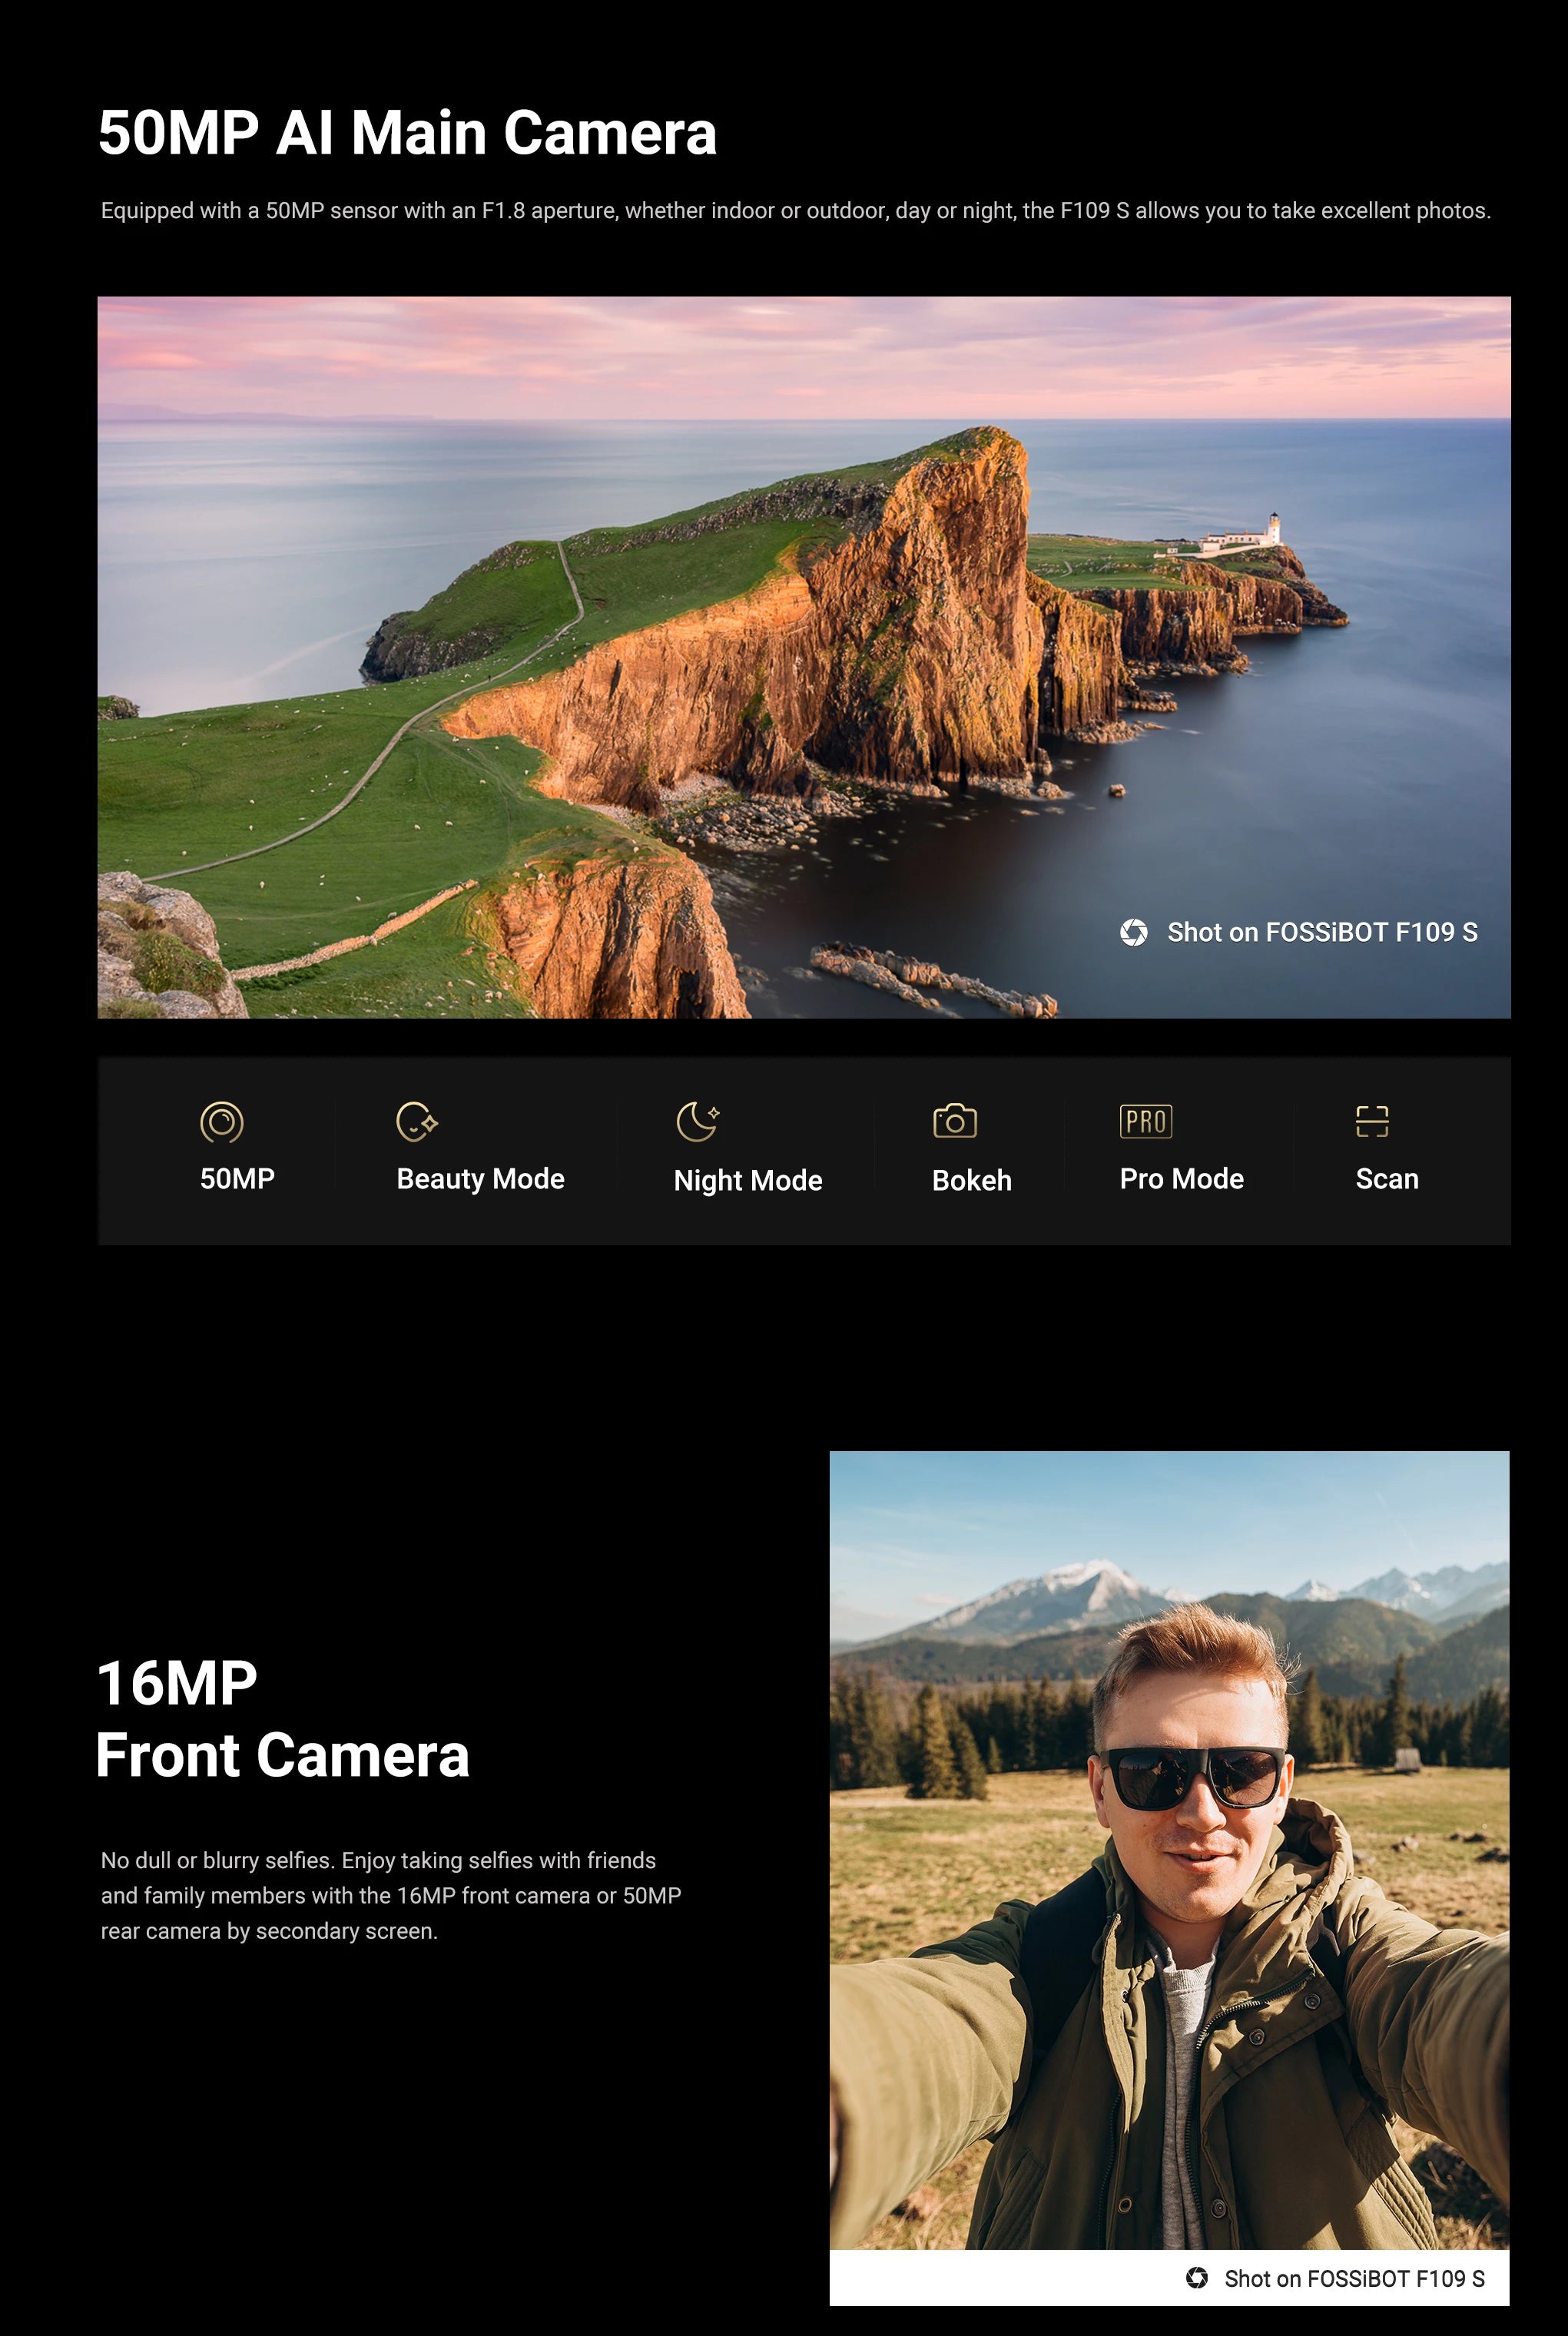
Task: Select the 50MP label
Action: point(237,1179)
